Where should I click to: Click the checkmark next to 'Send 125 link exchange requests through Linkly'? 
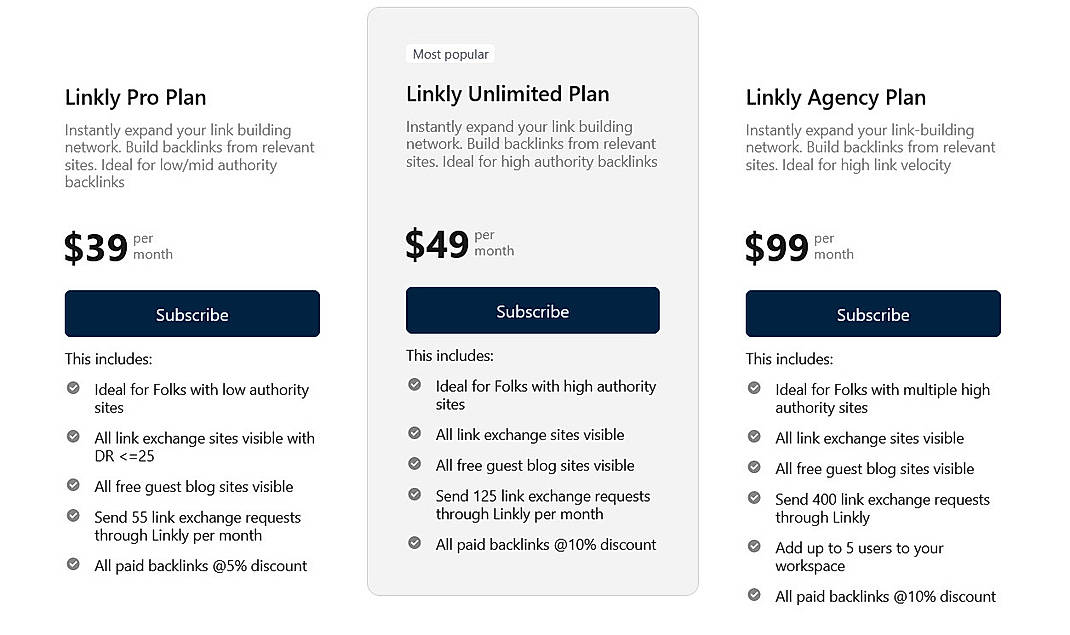click(414, 492)
